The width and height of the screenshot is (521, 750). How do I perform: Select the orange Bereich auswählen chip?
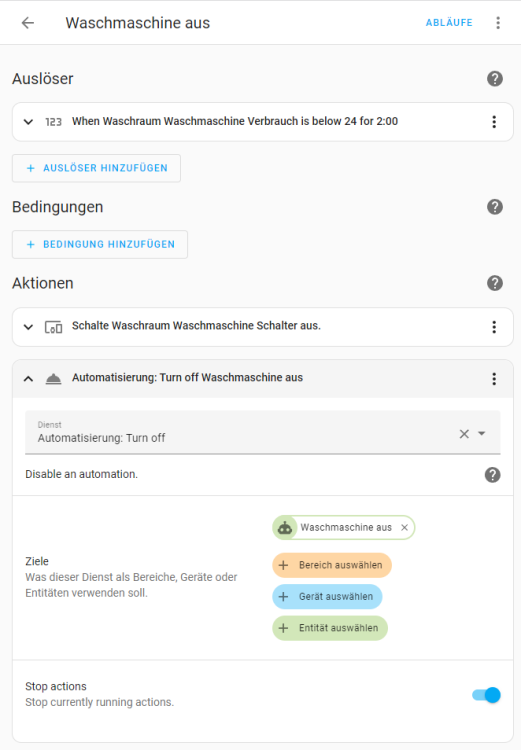coord(332,565)
